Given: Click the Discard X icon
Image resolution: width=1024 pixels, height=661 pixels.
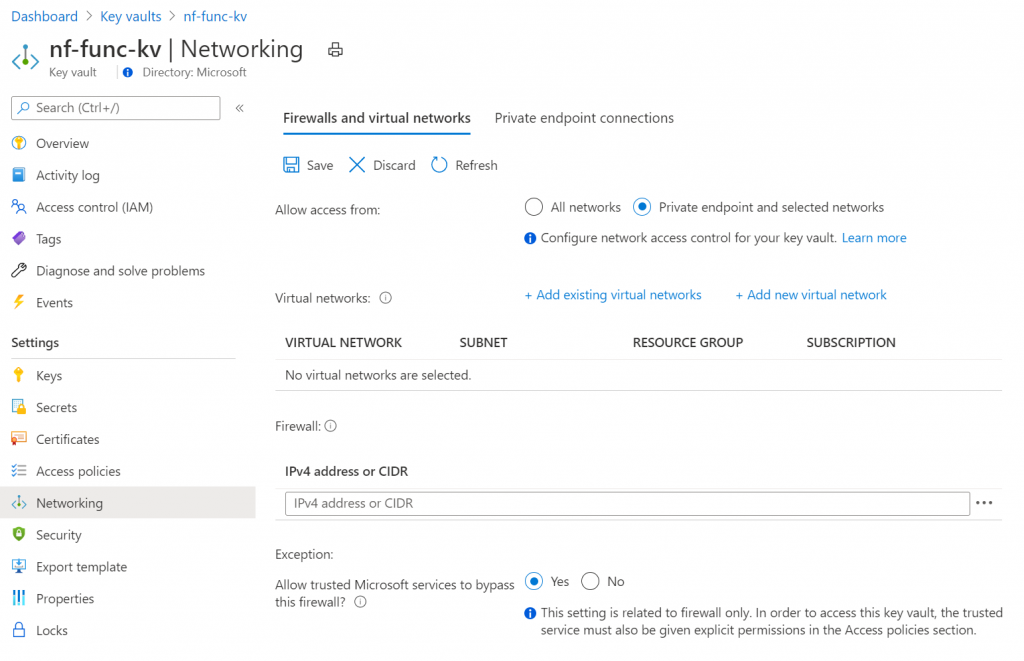Looking at the screenshot, I should pyautogui.click(x=357, y=165).
